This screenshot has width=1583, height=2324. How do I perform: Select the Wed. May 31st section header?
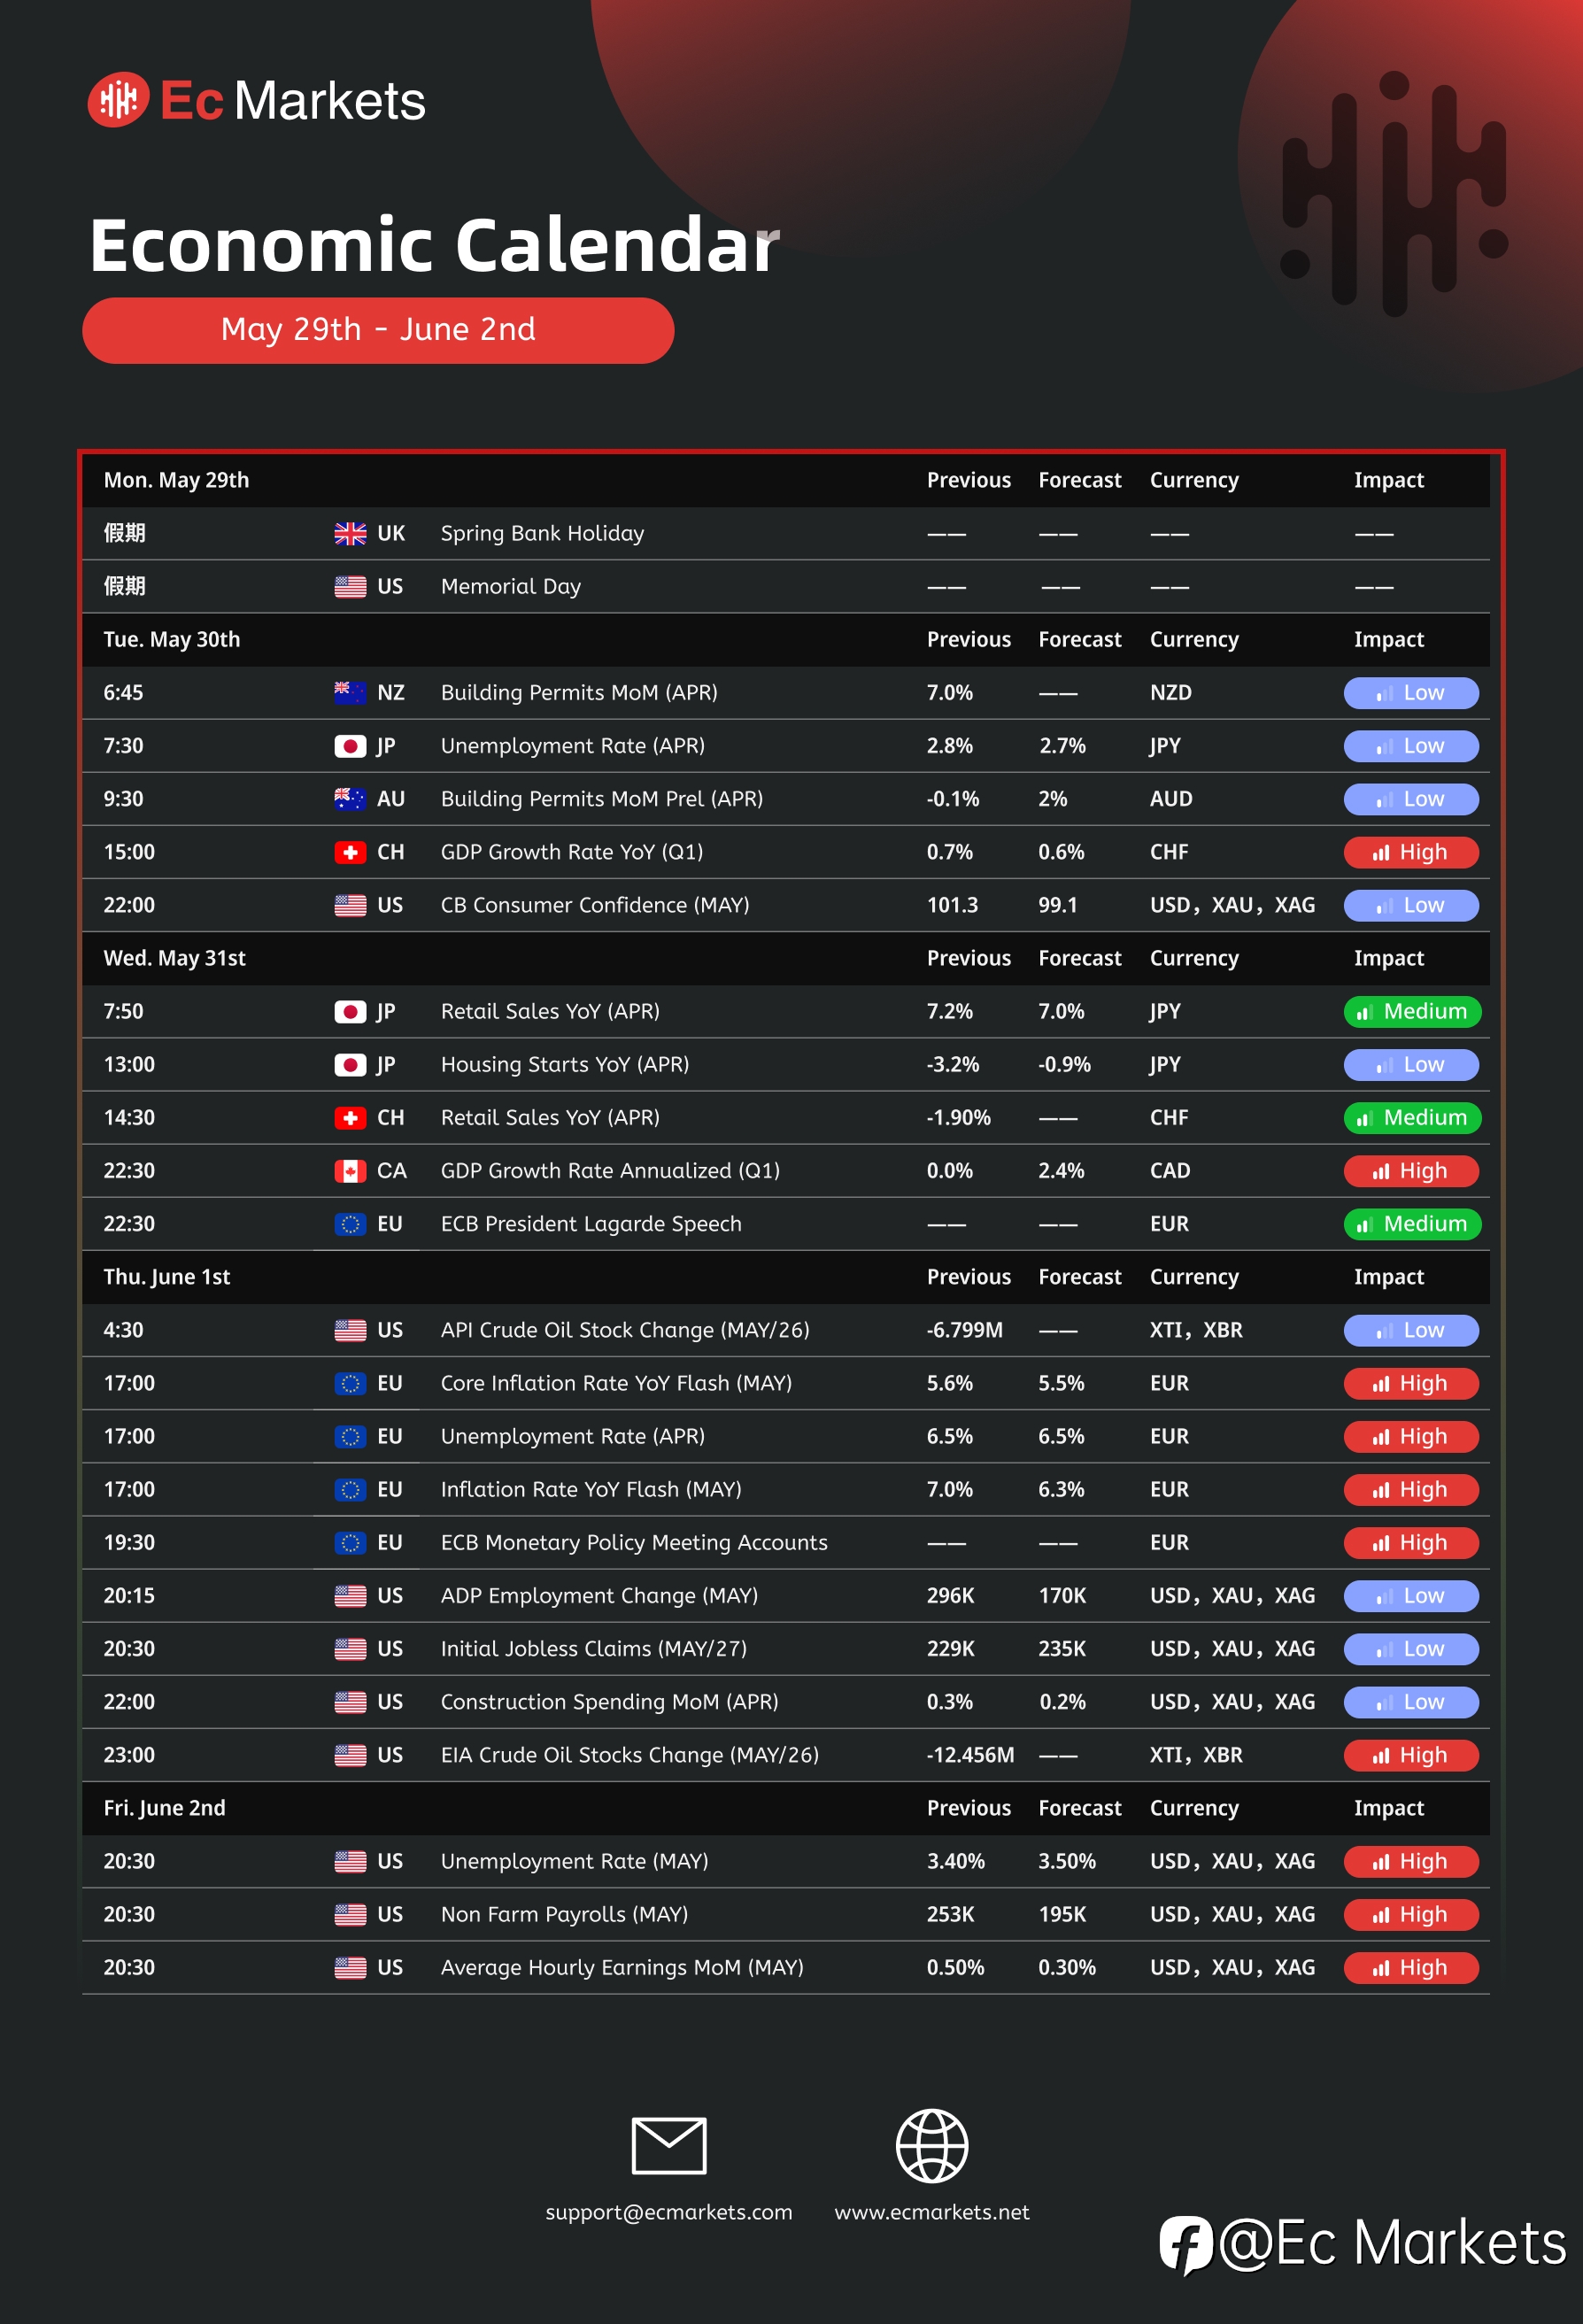pyautogui.click(x=786, y=959)
